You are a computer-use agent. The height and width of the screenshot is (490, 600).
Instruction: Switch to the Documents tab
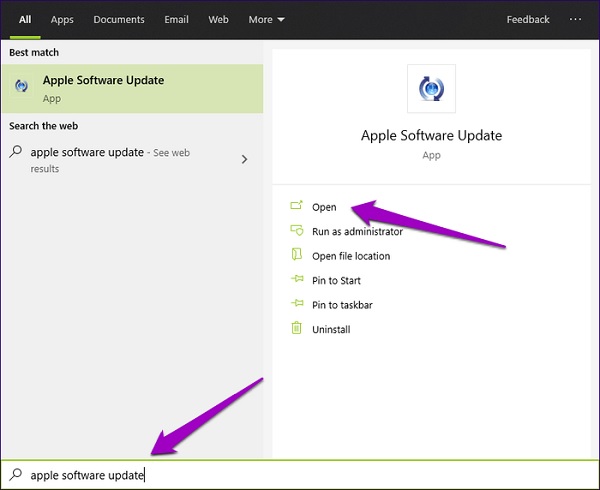119,19
